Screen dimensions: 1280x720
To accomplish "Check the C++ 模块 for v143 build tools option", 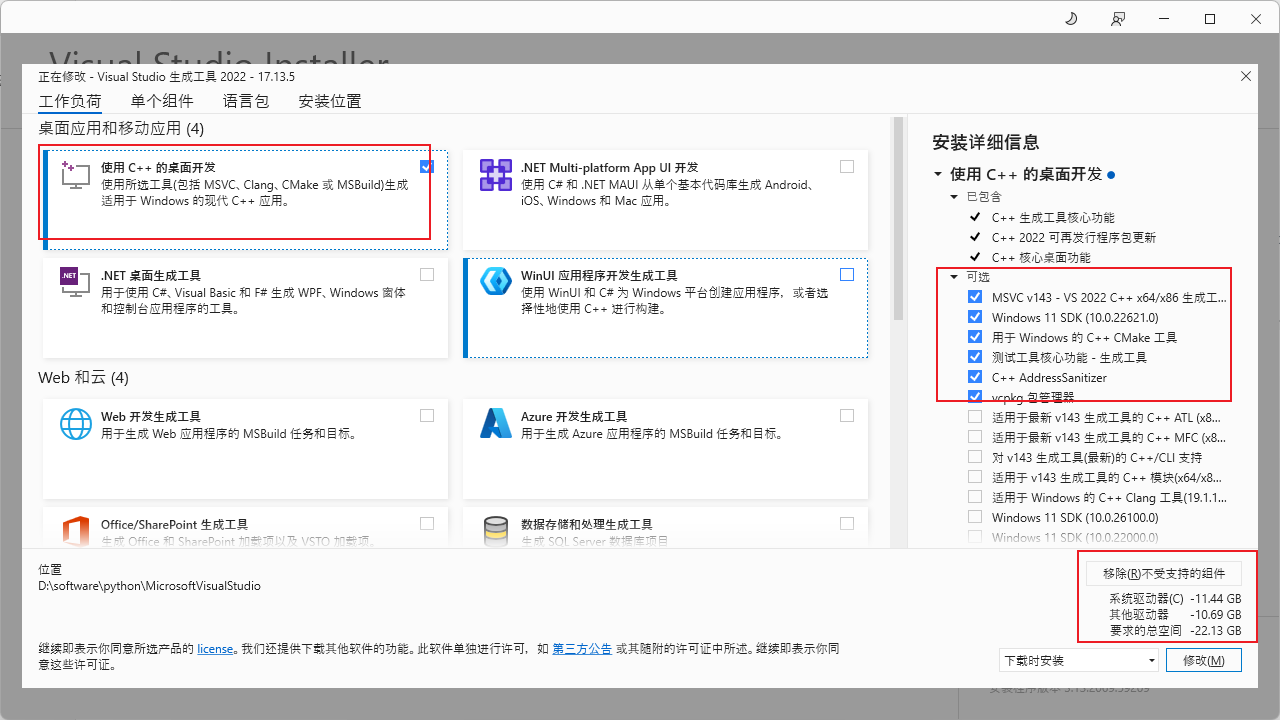I will point(975,477).
